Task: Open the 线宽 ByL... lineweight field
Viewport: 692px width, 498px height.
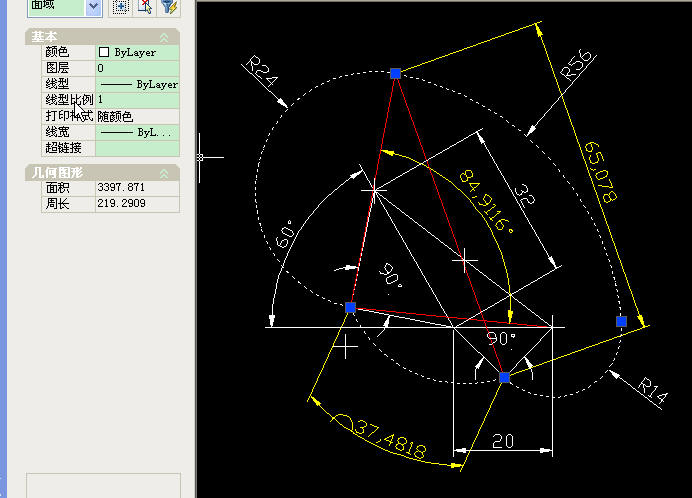Action: click(x=137, y=132)
